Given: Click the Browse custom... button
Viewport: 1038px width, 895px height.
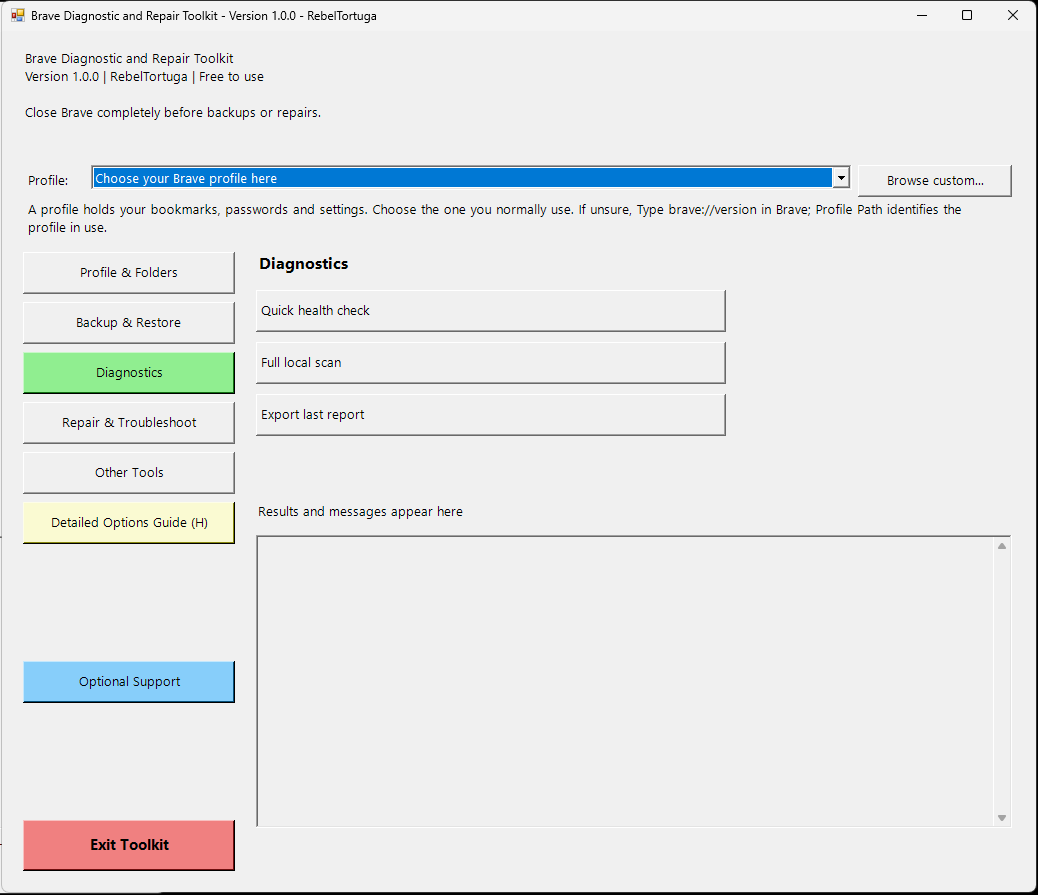Looking at the screenshot, I should [x=935, y=180].
